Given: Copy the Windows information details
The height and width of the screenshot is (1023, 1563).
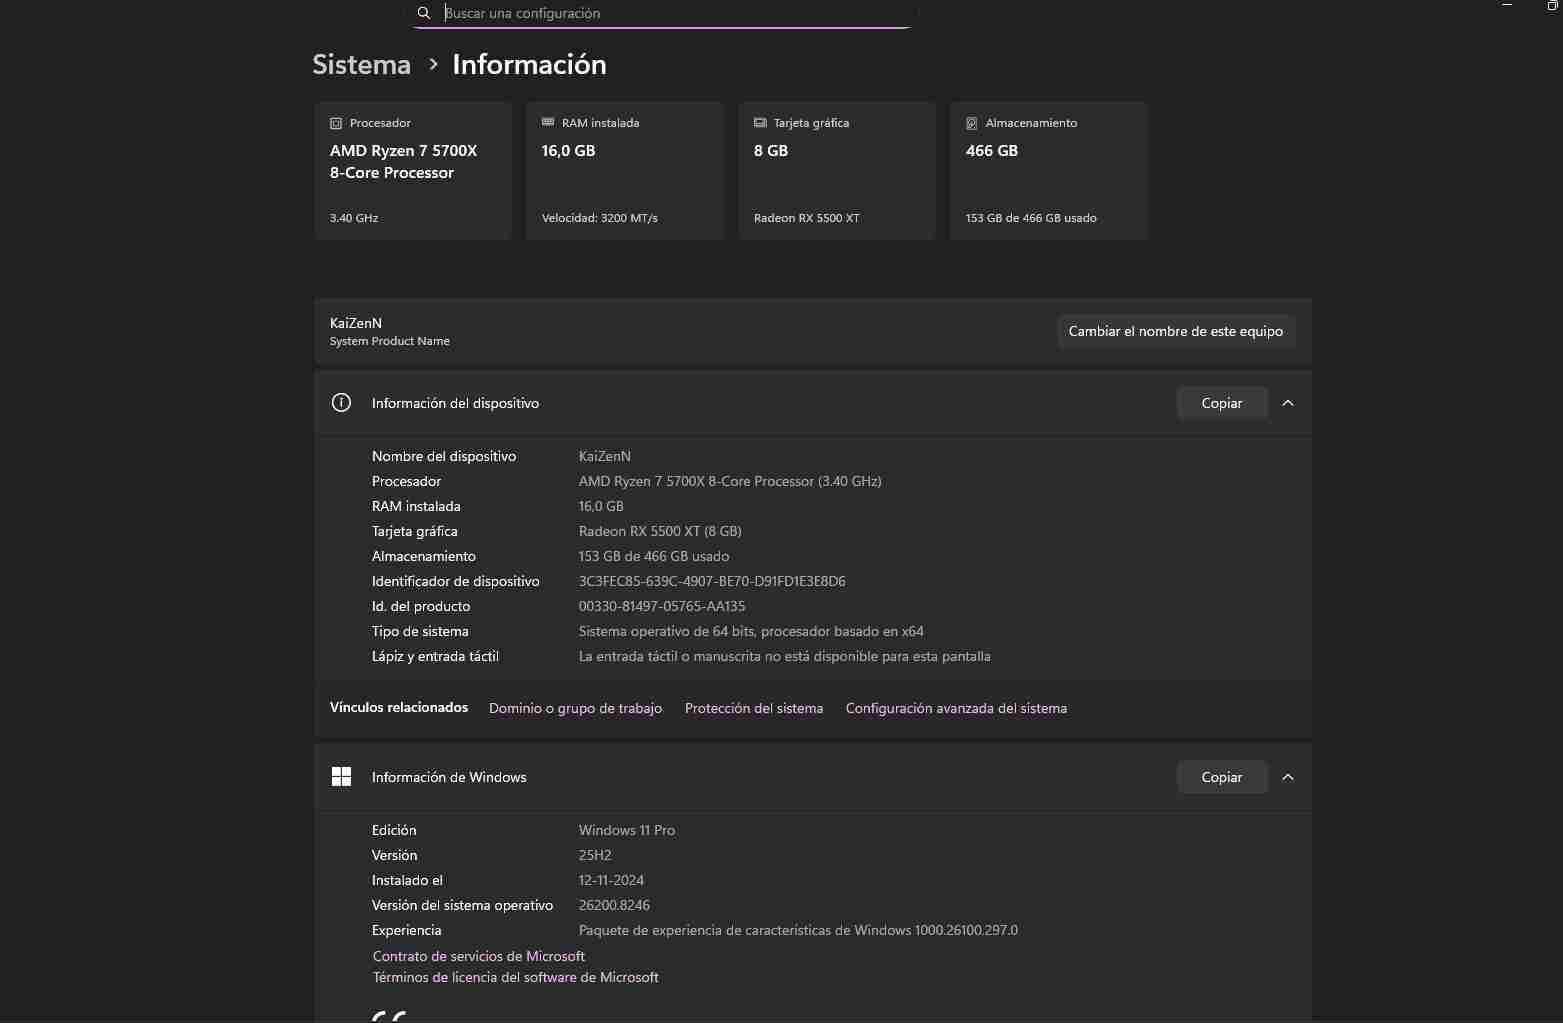Looking at the screenshot, I should (1221, 776).
